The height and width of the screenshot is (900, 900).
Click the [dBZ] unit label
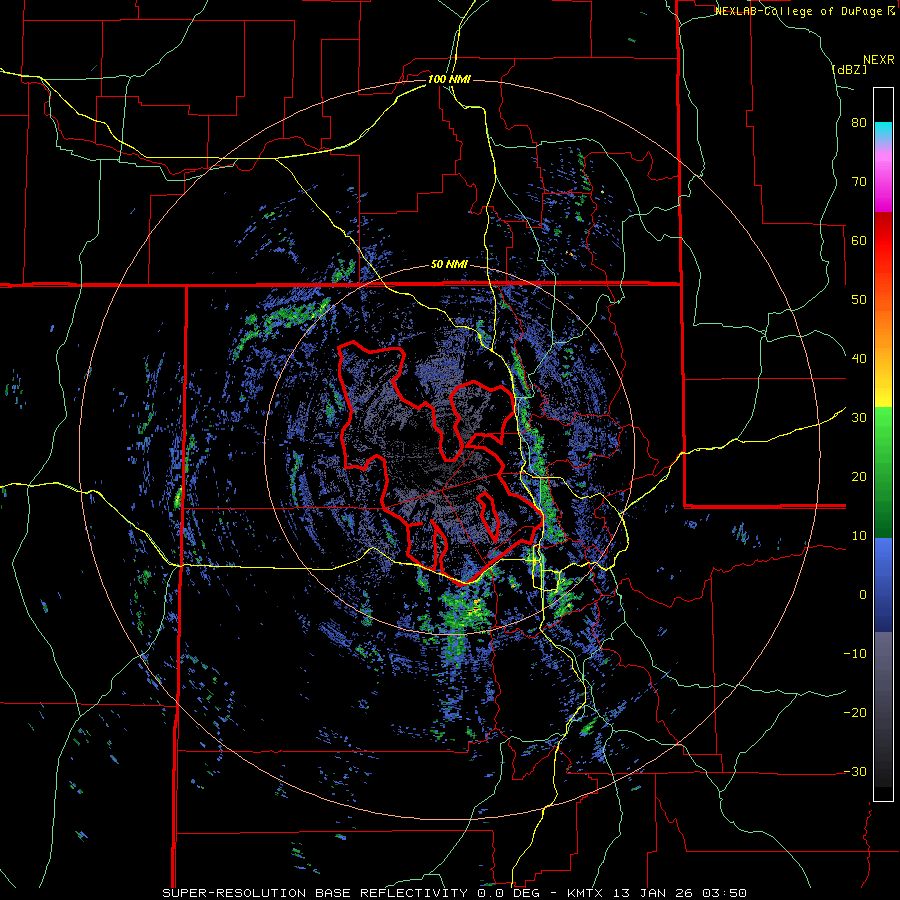tap(849, 69)
